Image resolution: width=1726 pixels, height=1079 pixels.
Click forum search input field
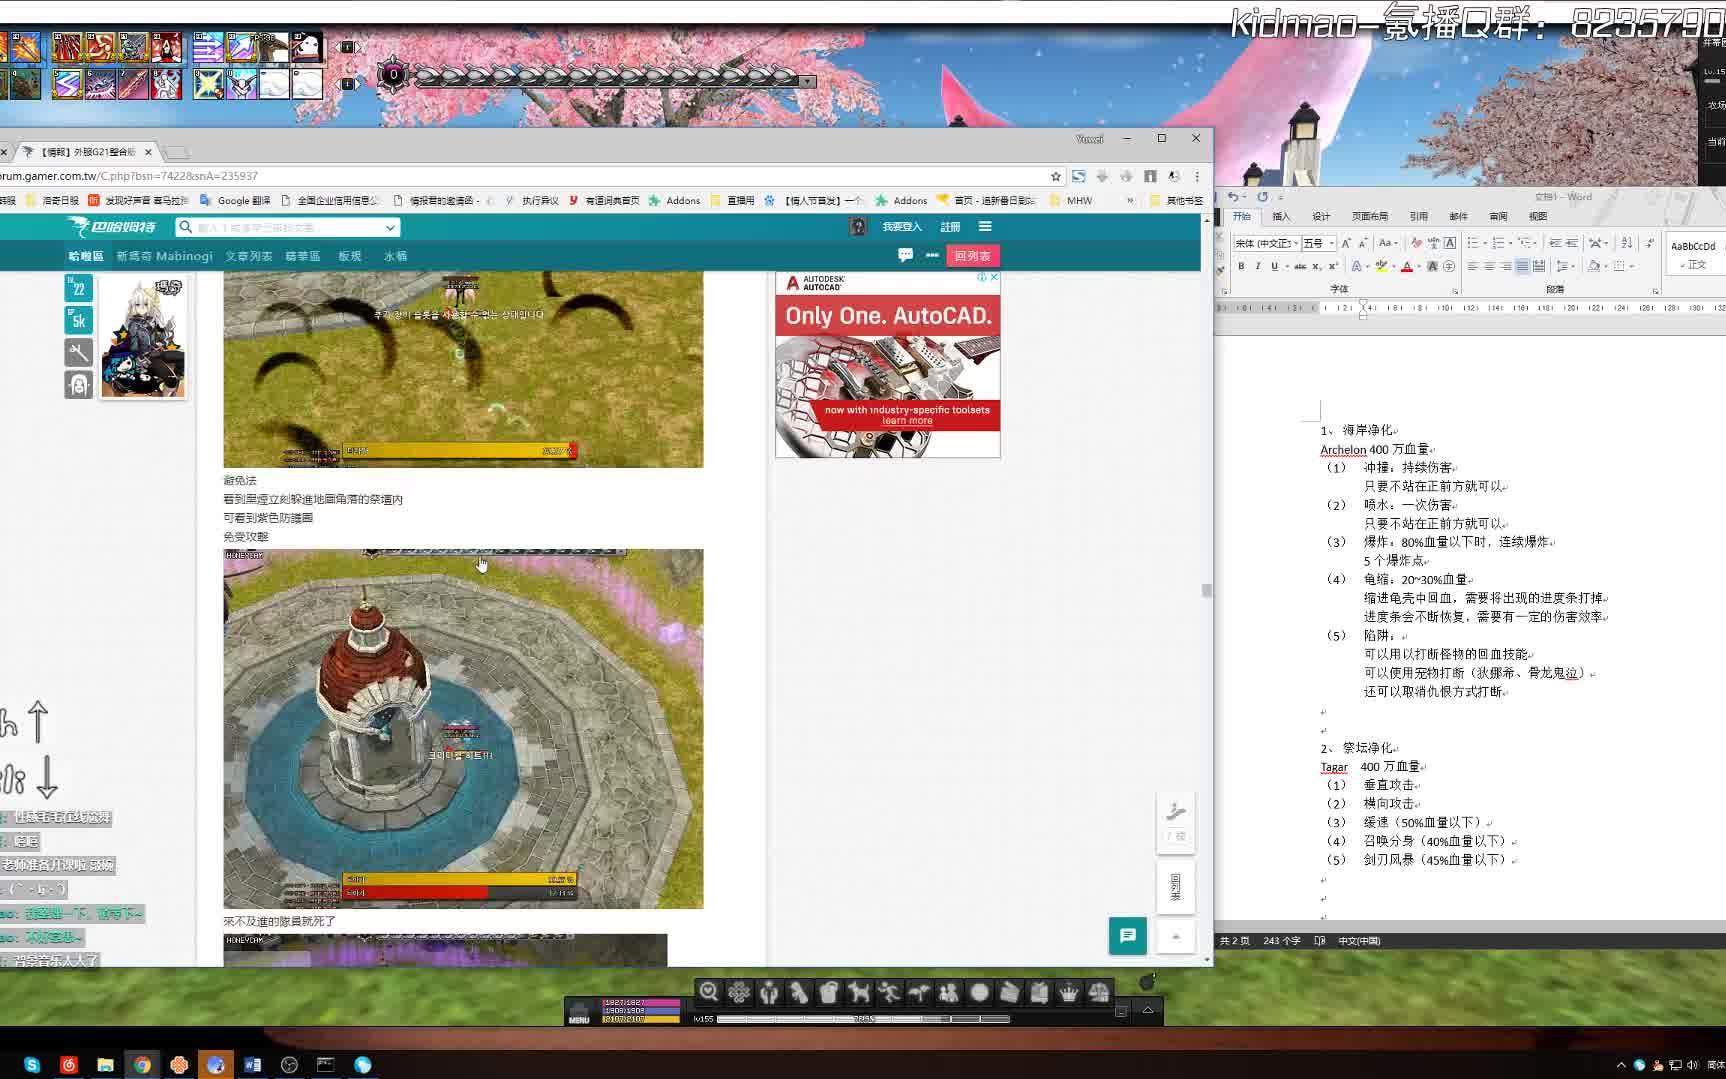click(x=287, y=228)
